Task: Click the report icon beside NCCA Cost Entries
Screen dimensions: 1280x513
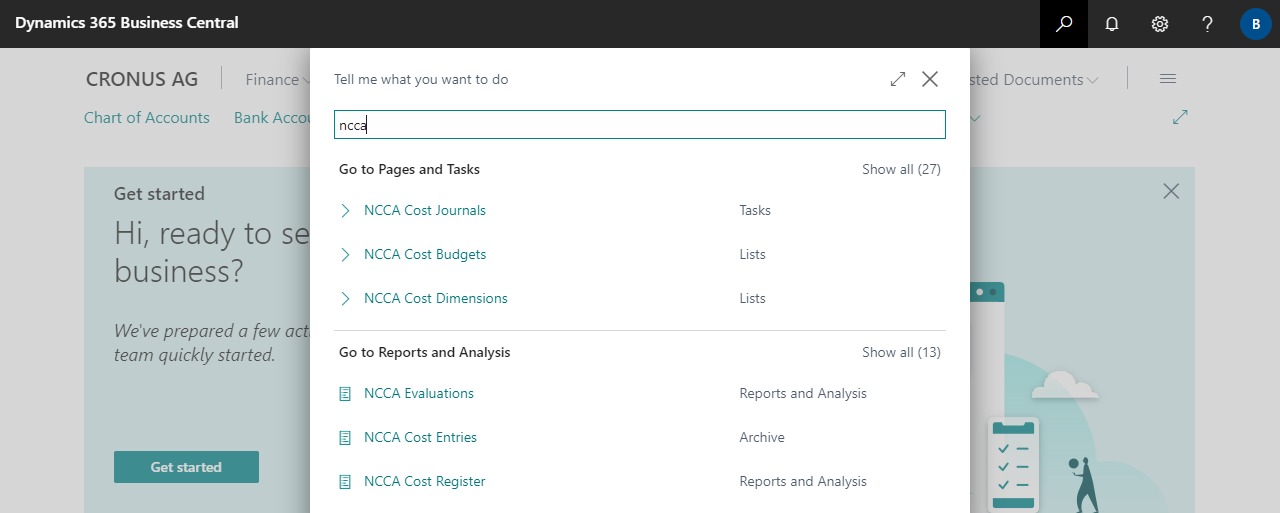Action: (x=345, y=438)
